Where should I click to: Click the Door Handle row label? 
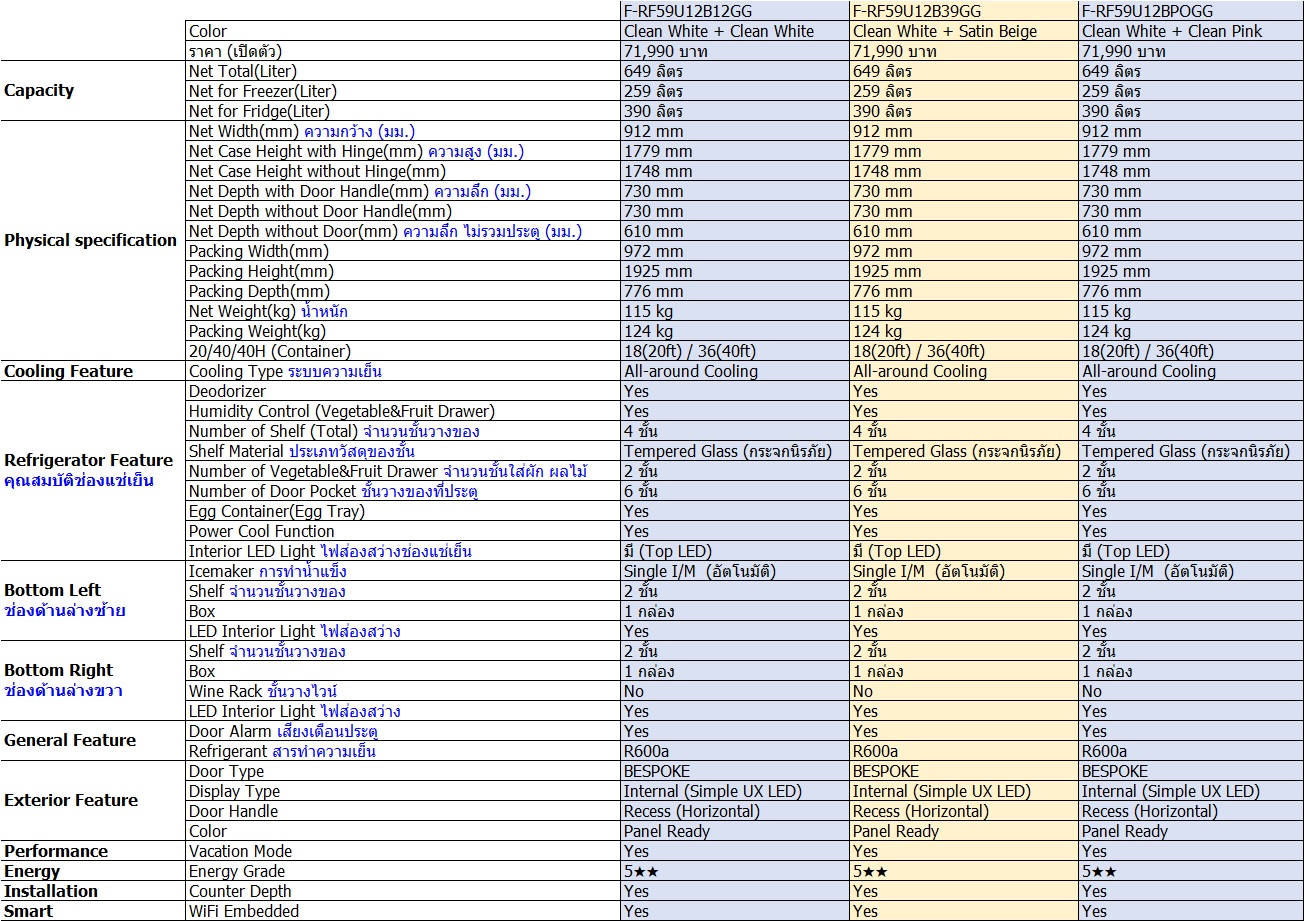click(x=233, y=811)
